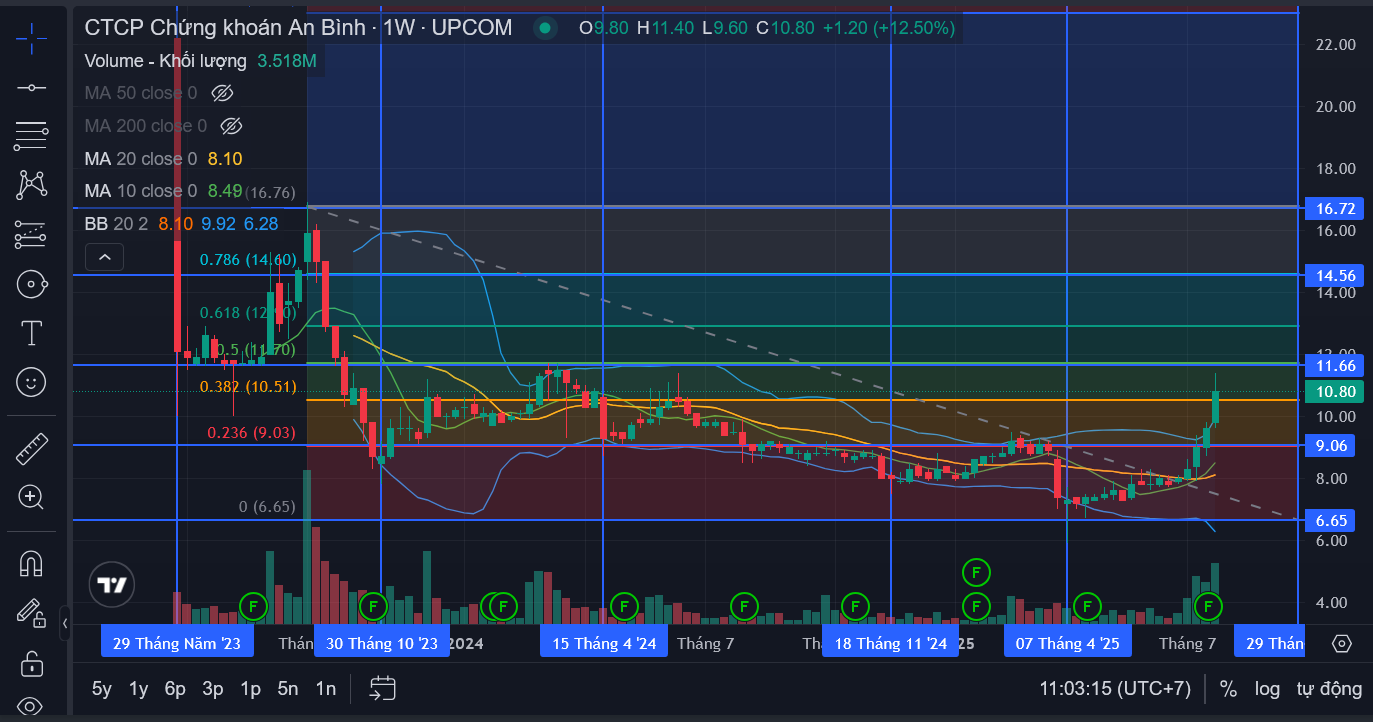
Task: Select the Text annotation tool
Action: tap(31, 333)
